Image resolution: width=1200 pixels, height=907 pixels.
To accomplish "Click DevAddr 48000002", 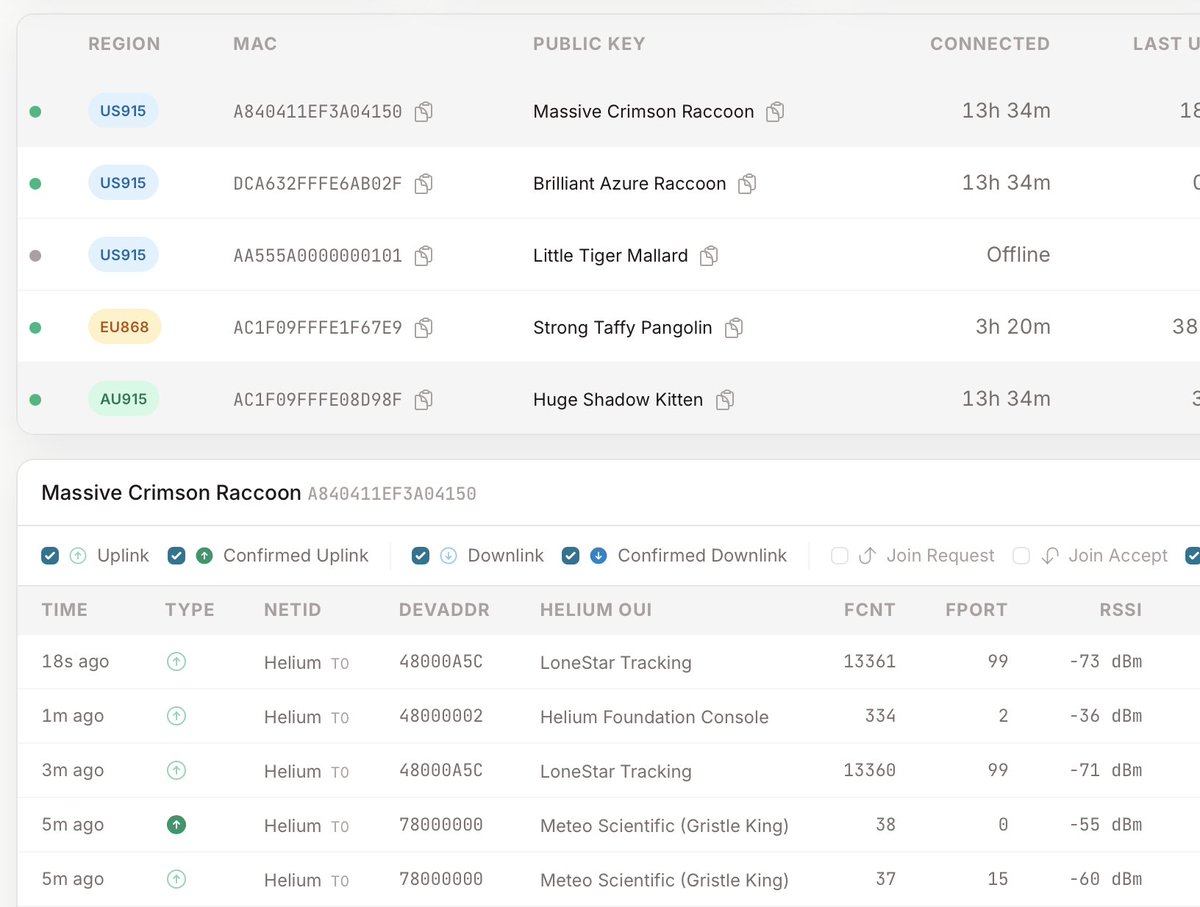I will click(441, 716).
